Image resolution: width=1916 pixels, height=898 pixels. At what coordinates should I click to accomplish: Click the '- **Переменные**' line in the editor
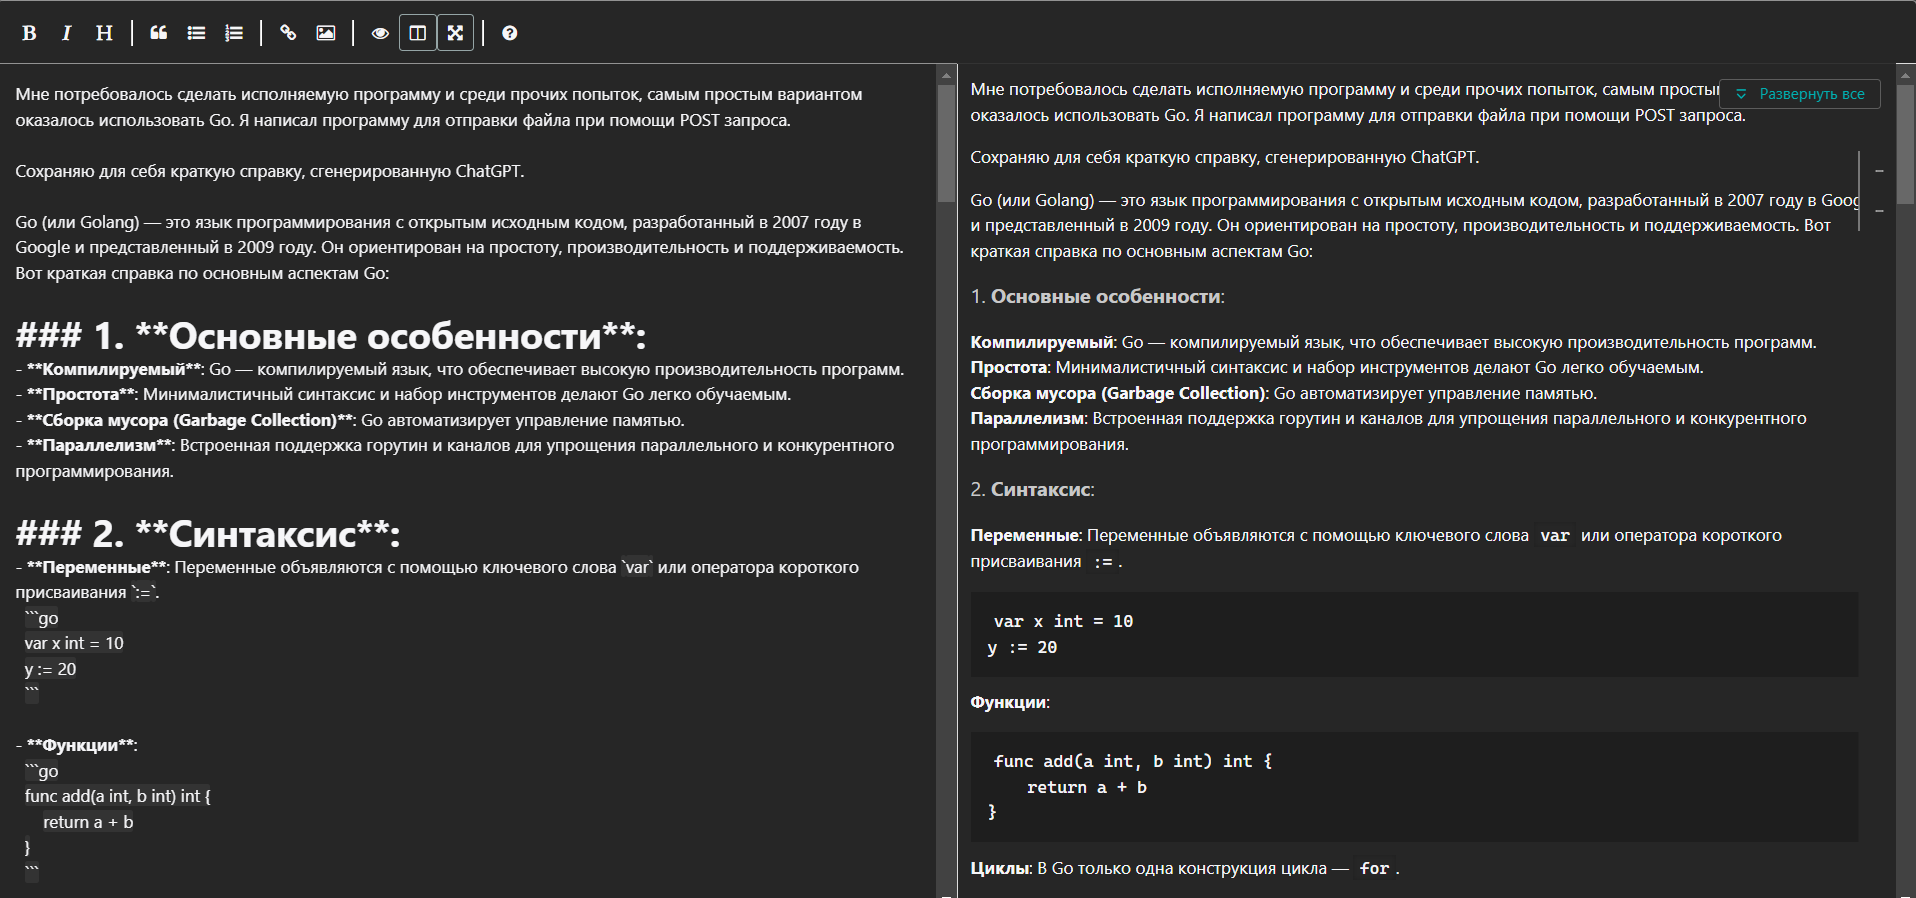[x=437, y=580]
